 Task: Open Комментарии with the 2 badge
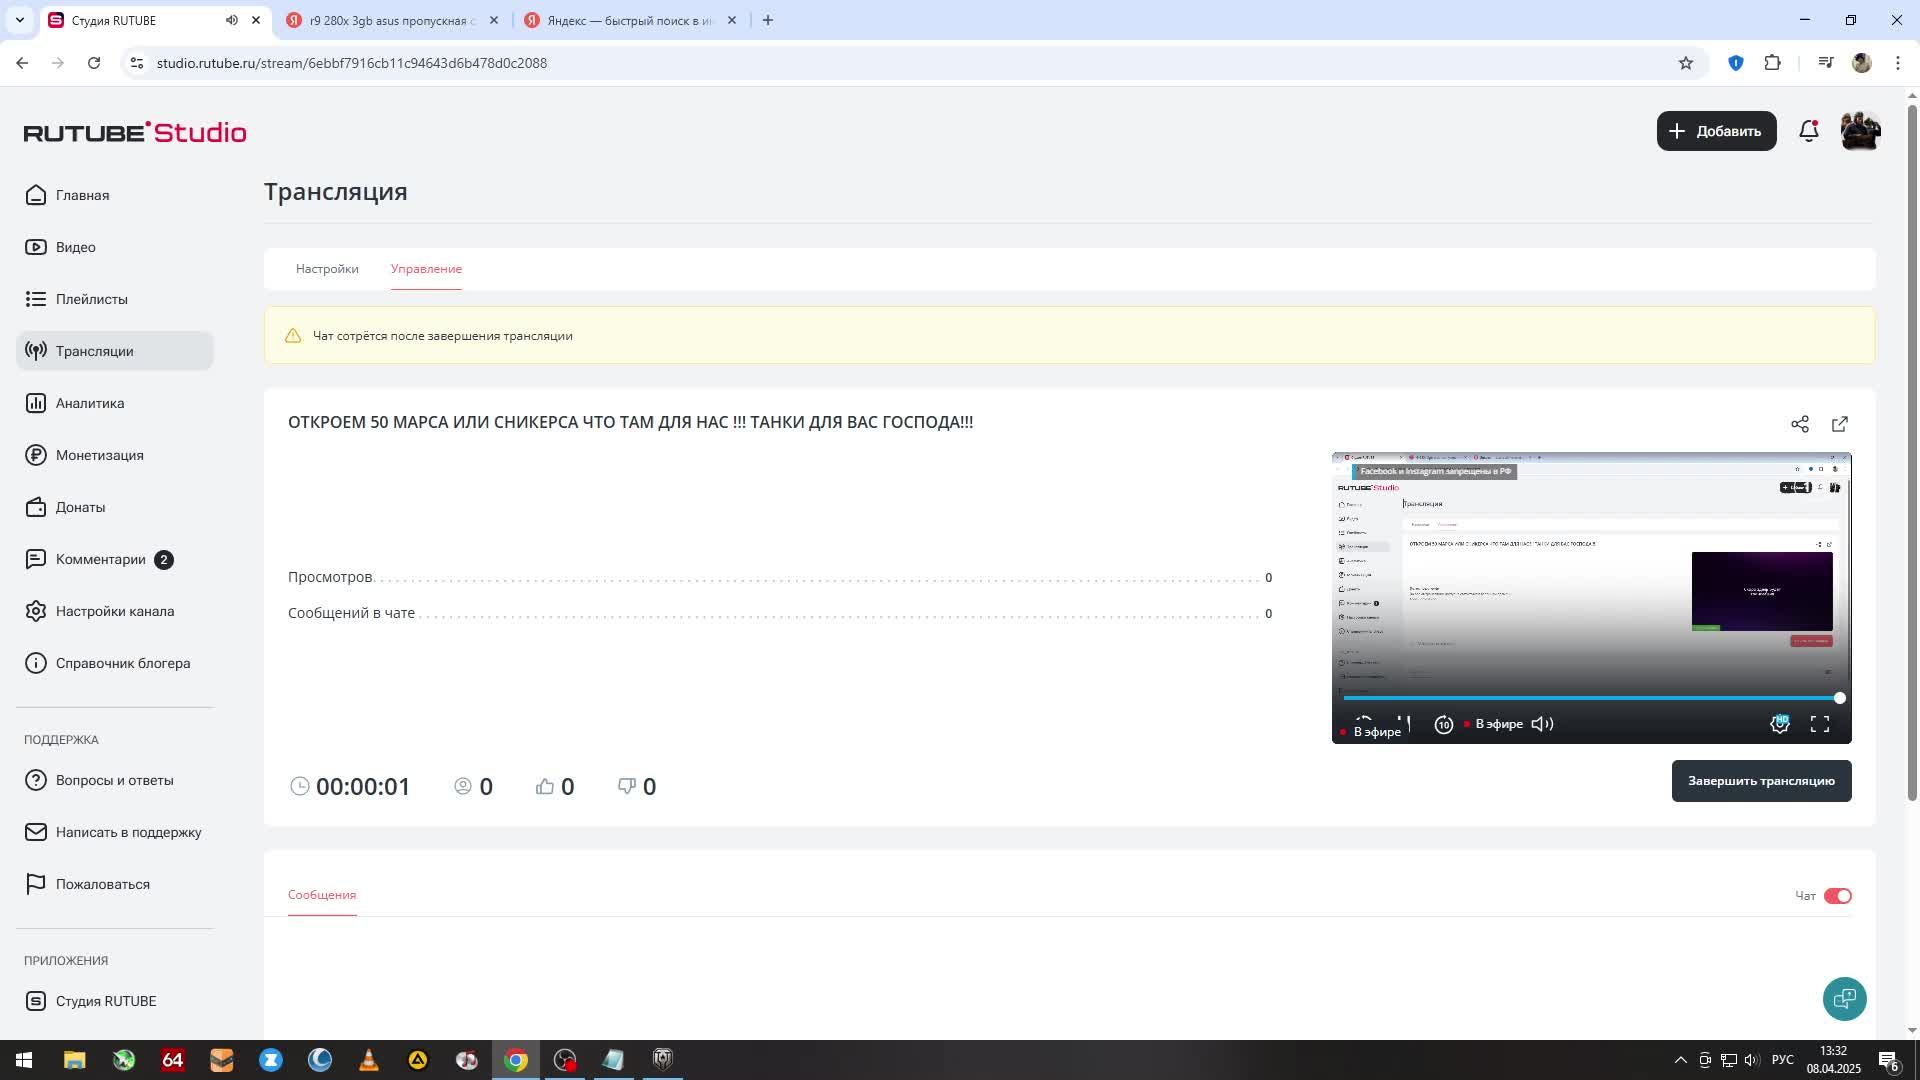point(100,559)
